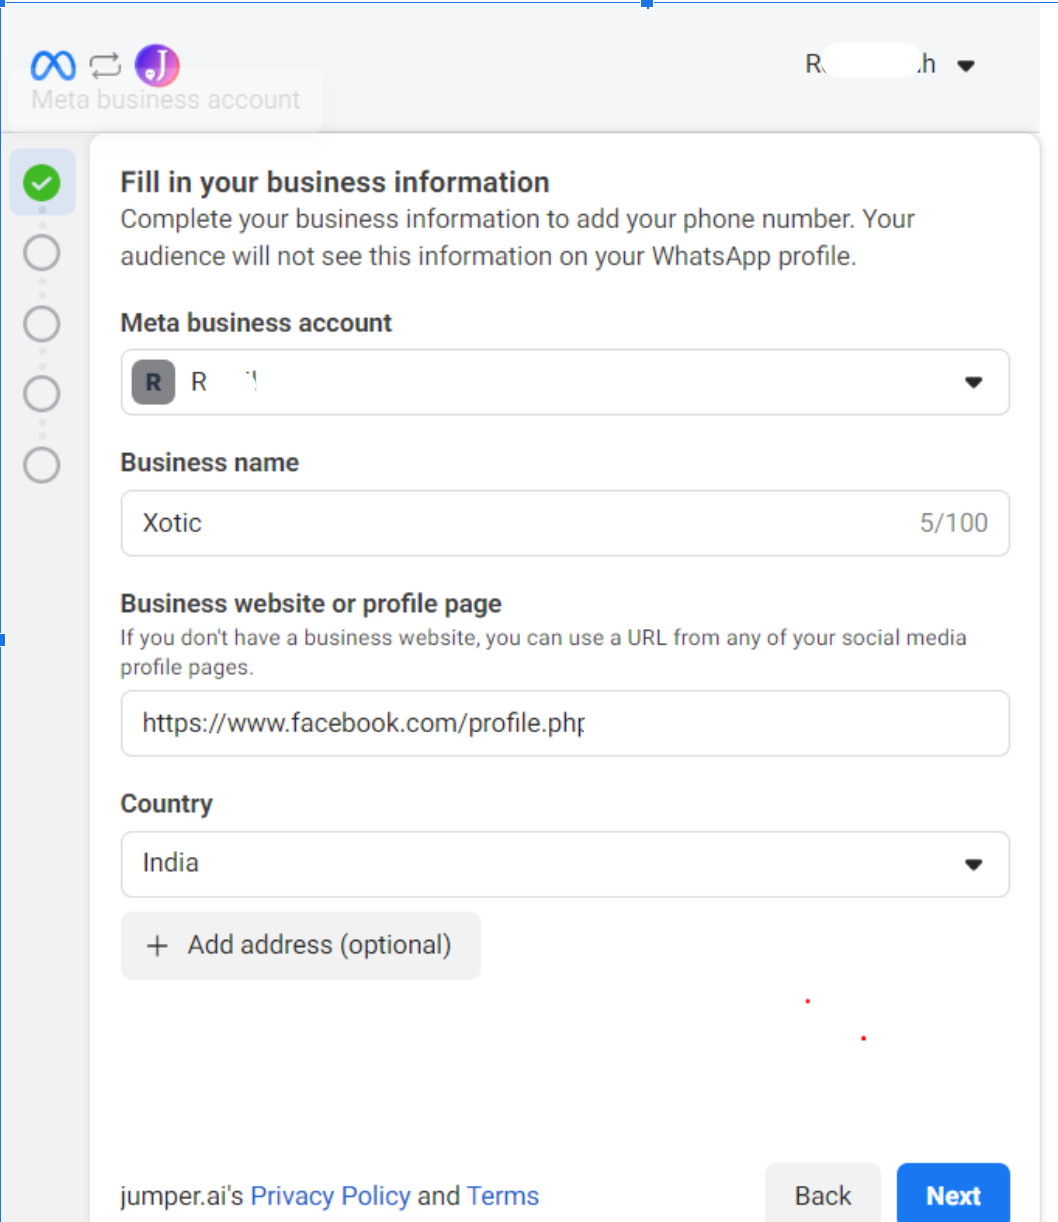The image size is (1058, 1222).
Task: Click the R avatar inside the business account selector
Action: 152,381
